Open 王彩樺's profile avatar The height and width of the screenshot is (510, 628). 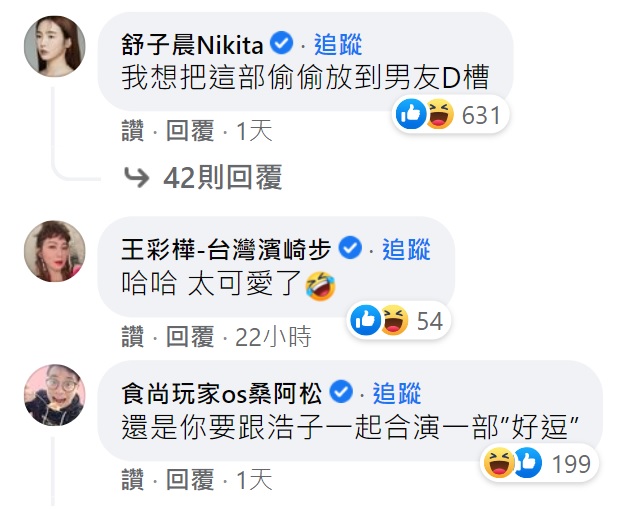(55, 251)
